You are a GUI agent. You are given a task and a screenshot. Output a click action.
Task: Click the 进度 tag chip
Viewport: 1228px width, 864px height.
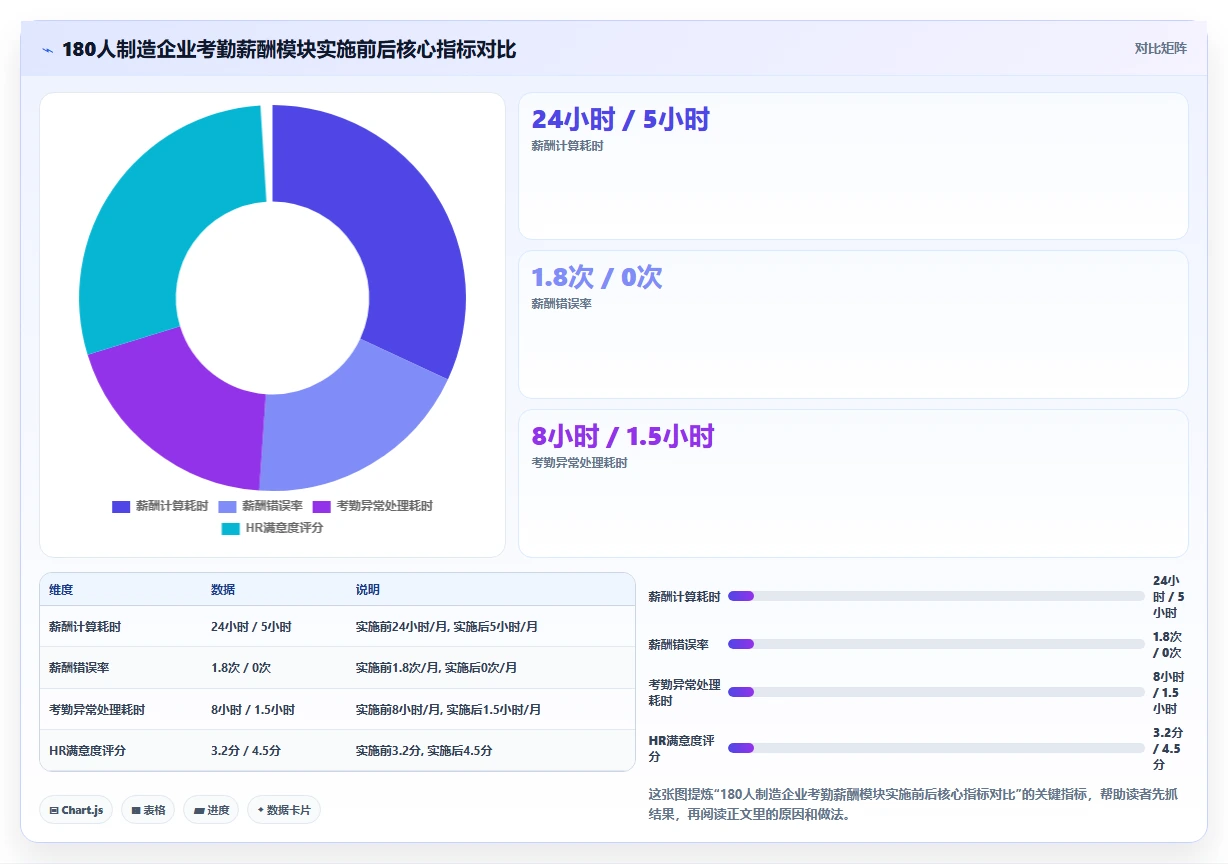pos(211,810)
